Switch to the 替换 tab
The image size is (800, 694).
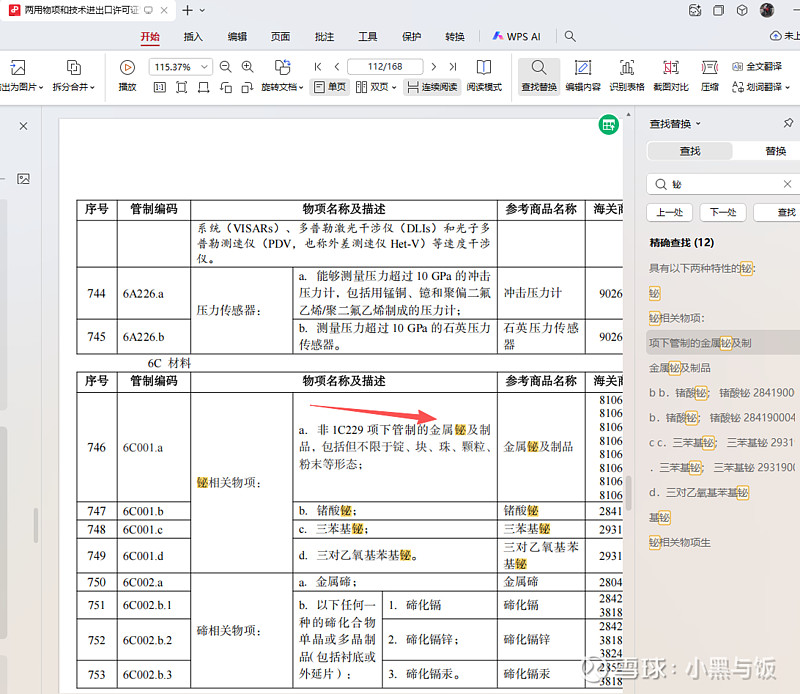tap(775, 151)
